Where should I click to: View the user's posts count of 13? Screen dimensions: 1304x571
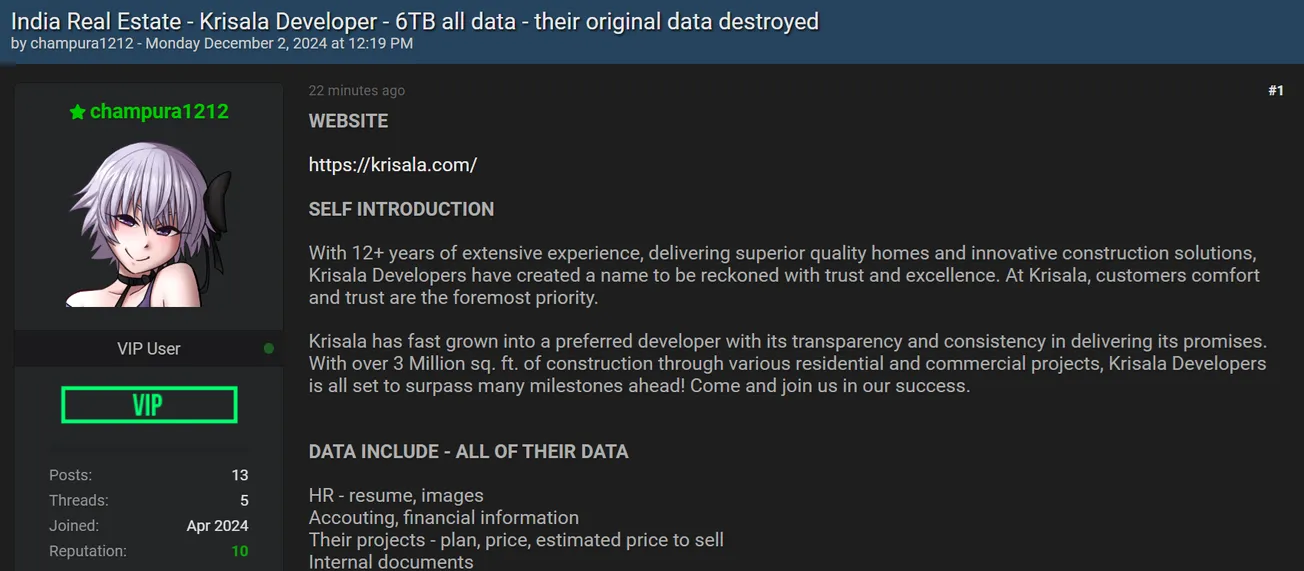pos(239,475)
